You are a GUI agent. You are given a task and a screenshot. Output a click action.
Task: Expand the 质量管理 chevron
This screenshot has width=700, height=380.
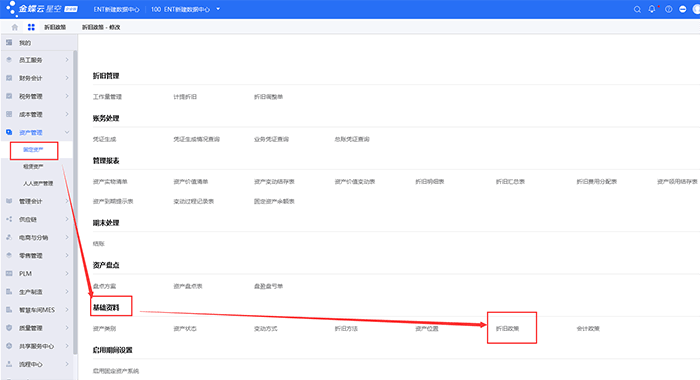[67, 328]
